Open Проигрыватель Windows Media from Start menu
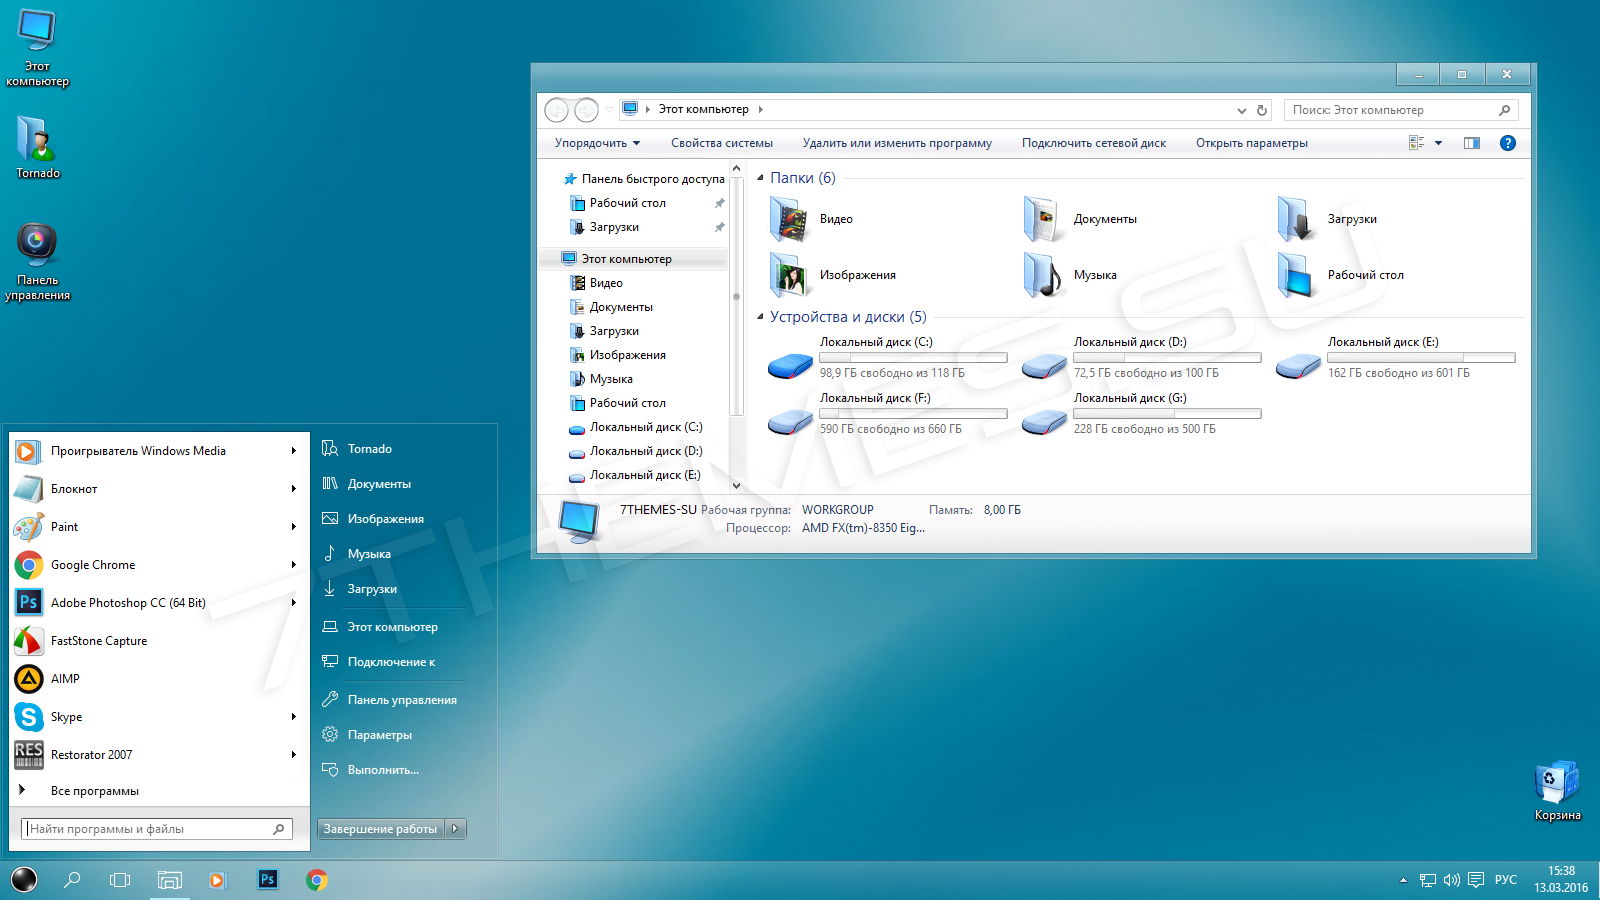 pyautogui.click(x=158, y=451)
